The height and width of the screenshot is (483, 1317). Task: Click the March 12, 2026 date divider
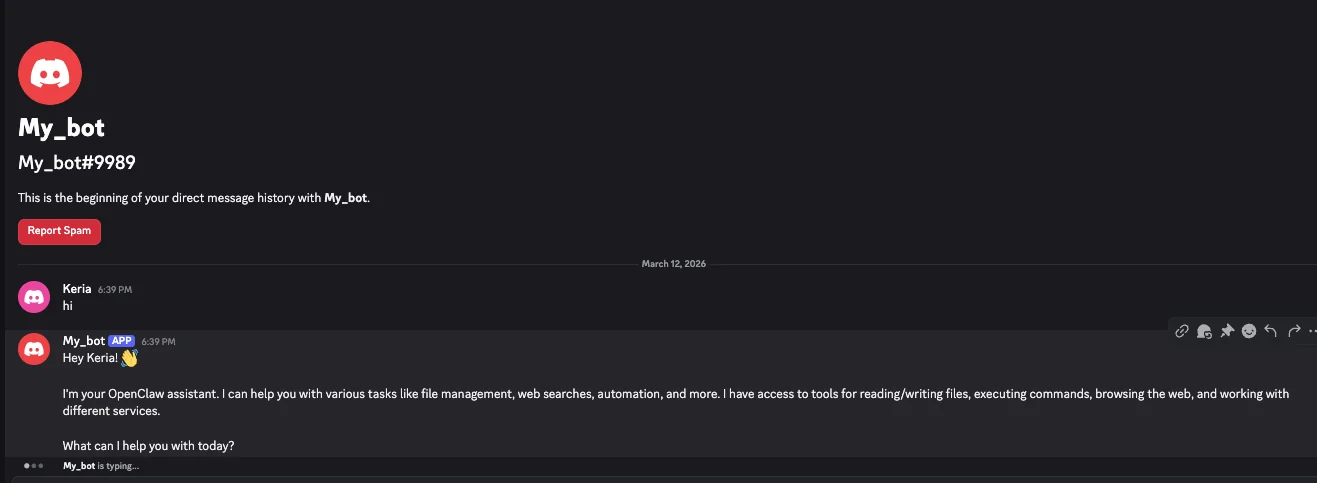coord(674,264)
